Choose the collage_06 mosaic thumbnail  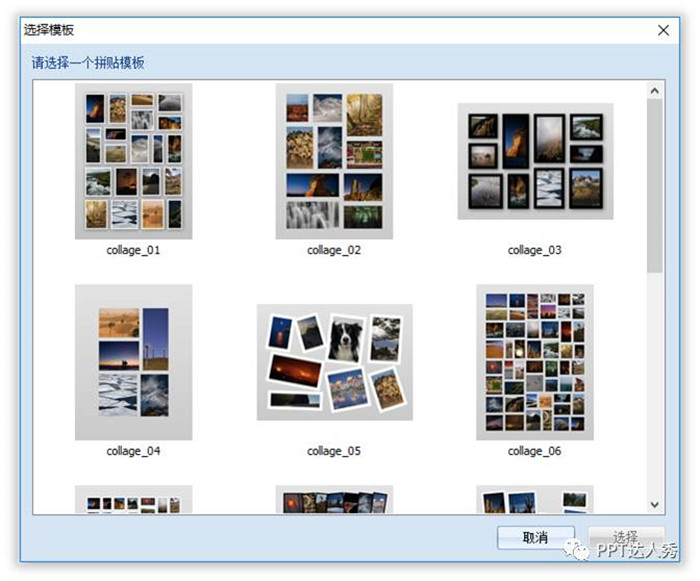(x=535, y=362)
